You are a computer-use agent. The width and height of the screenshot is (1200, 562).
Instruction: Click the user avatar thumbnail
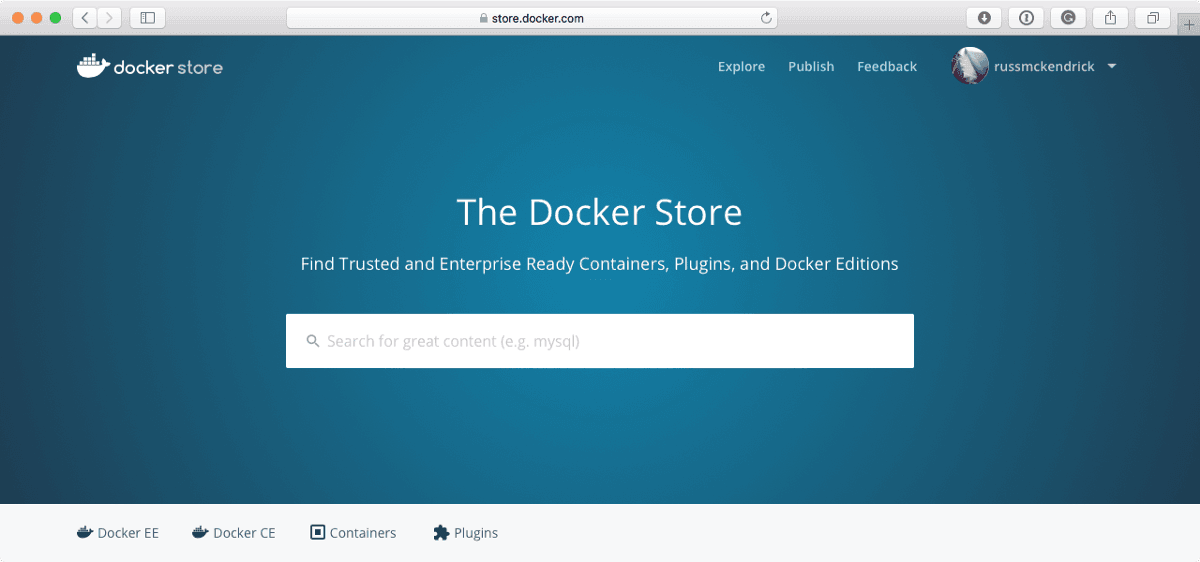(x=969, y=66)
